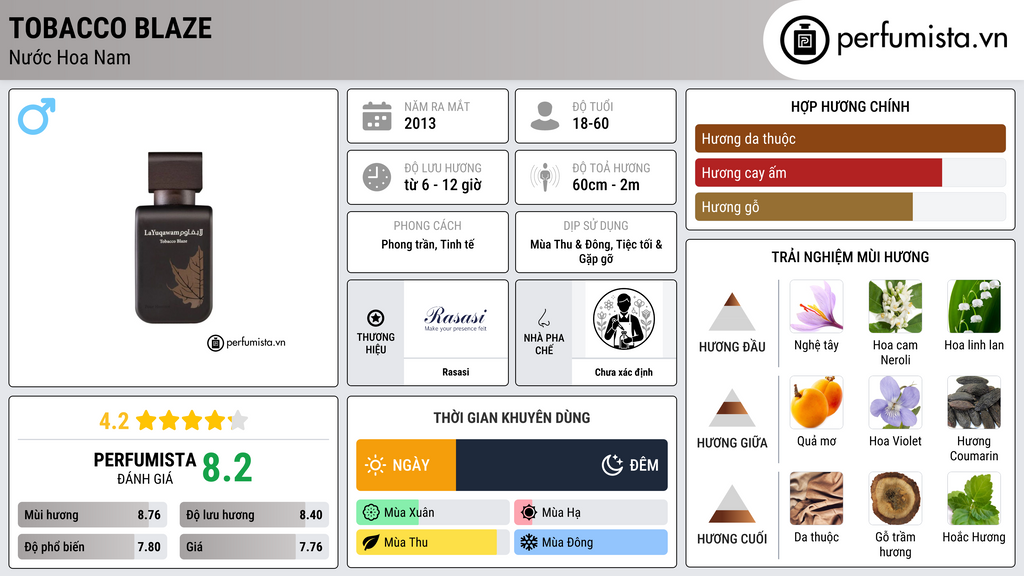Click the Hương giữa pyramid icon
Viewport: 1024px width, 576px height.
(x=732, y=408)
